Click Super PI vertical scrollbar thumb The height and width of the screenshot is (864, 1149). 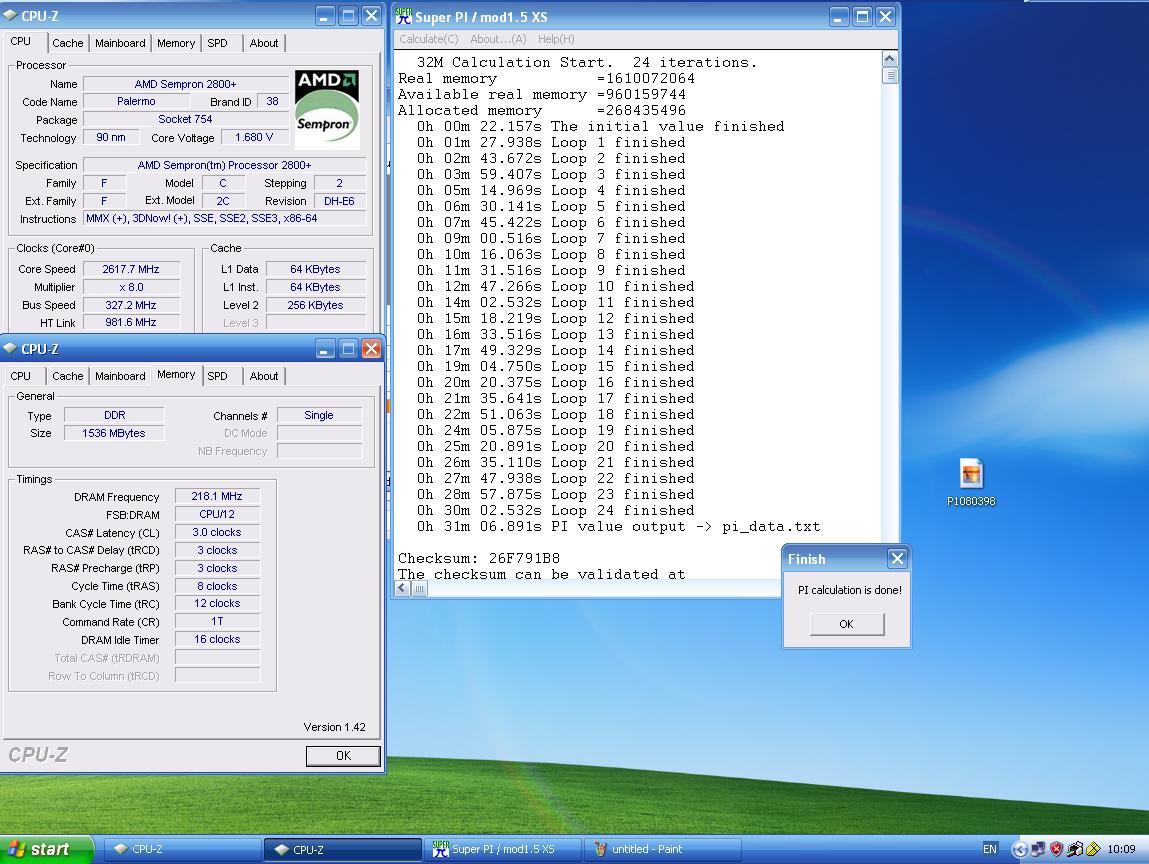point(890,75)
